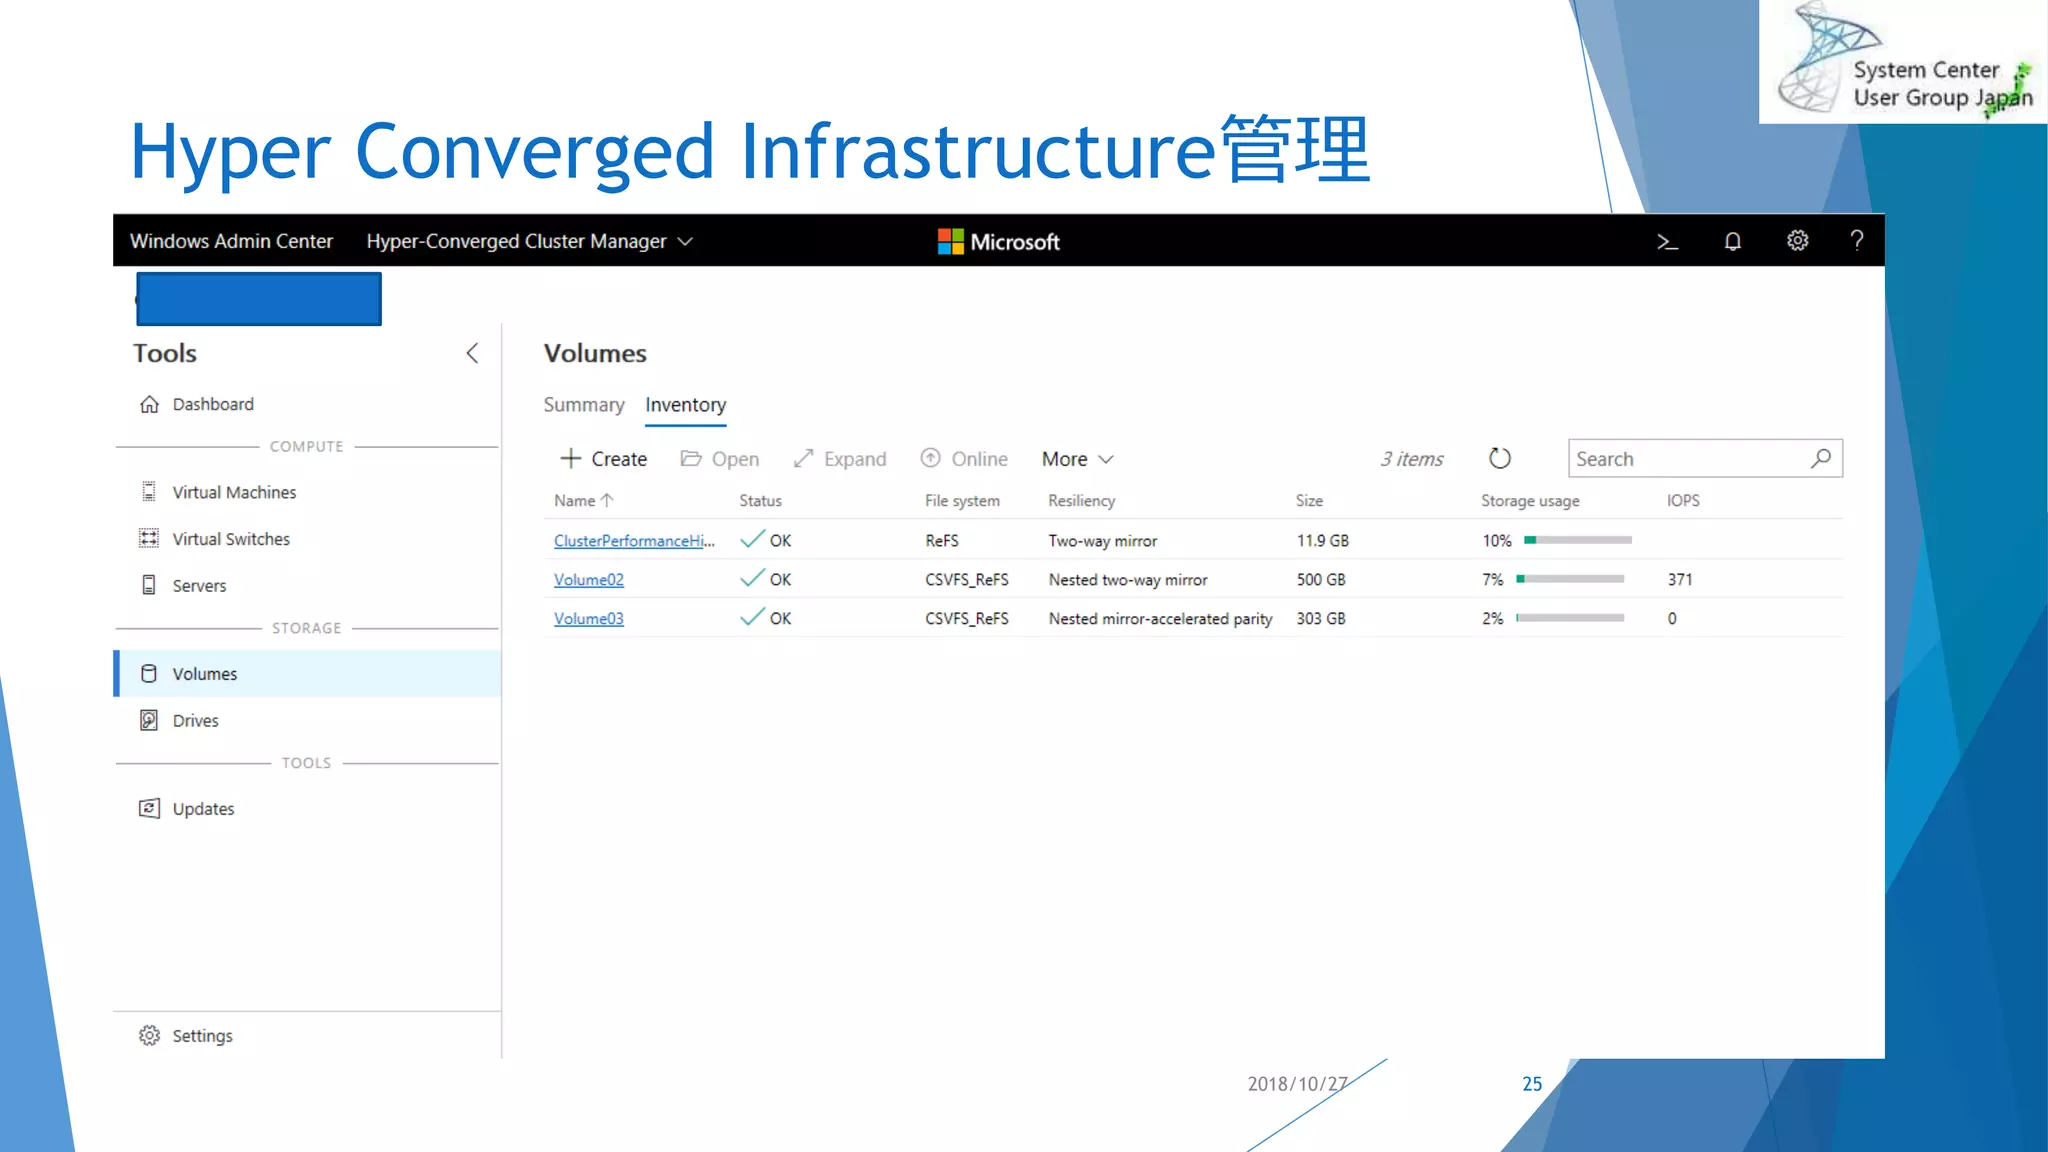The image size is (2048, 1152).
Task: Open the PowerShell console icon
Action: point(1667,241)
